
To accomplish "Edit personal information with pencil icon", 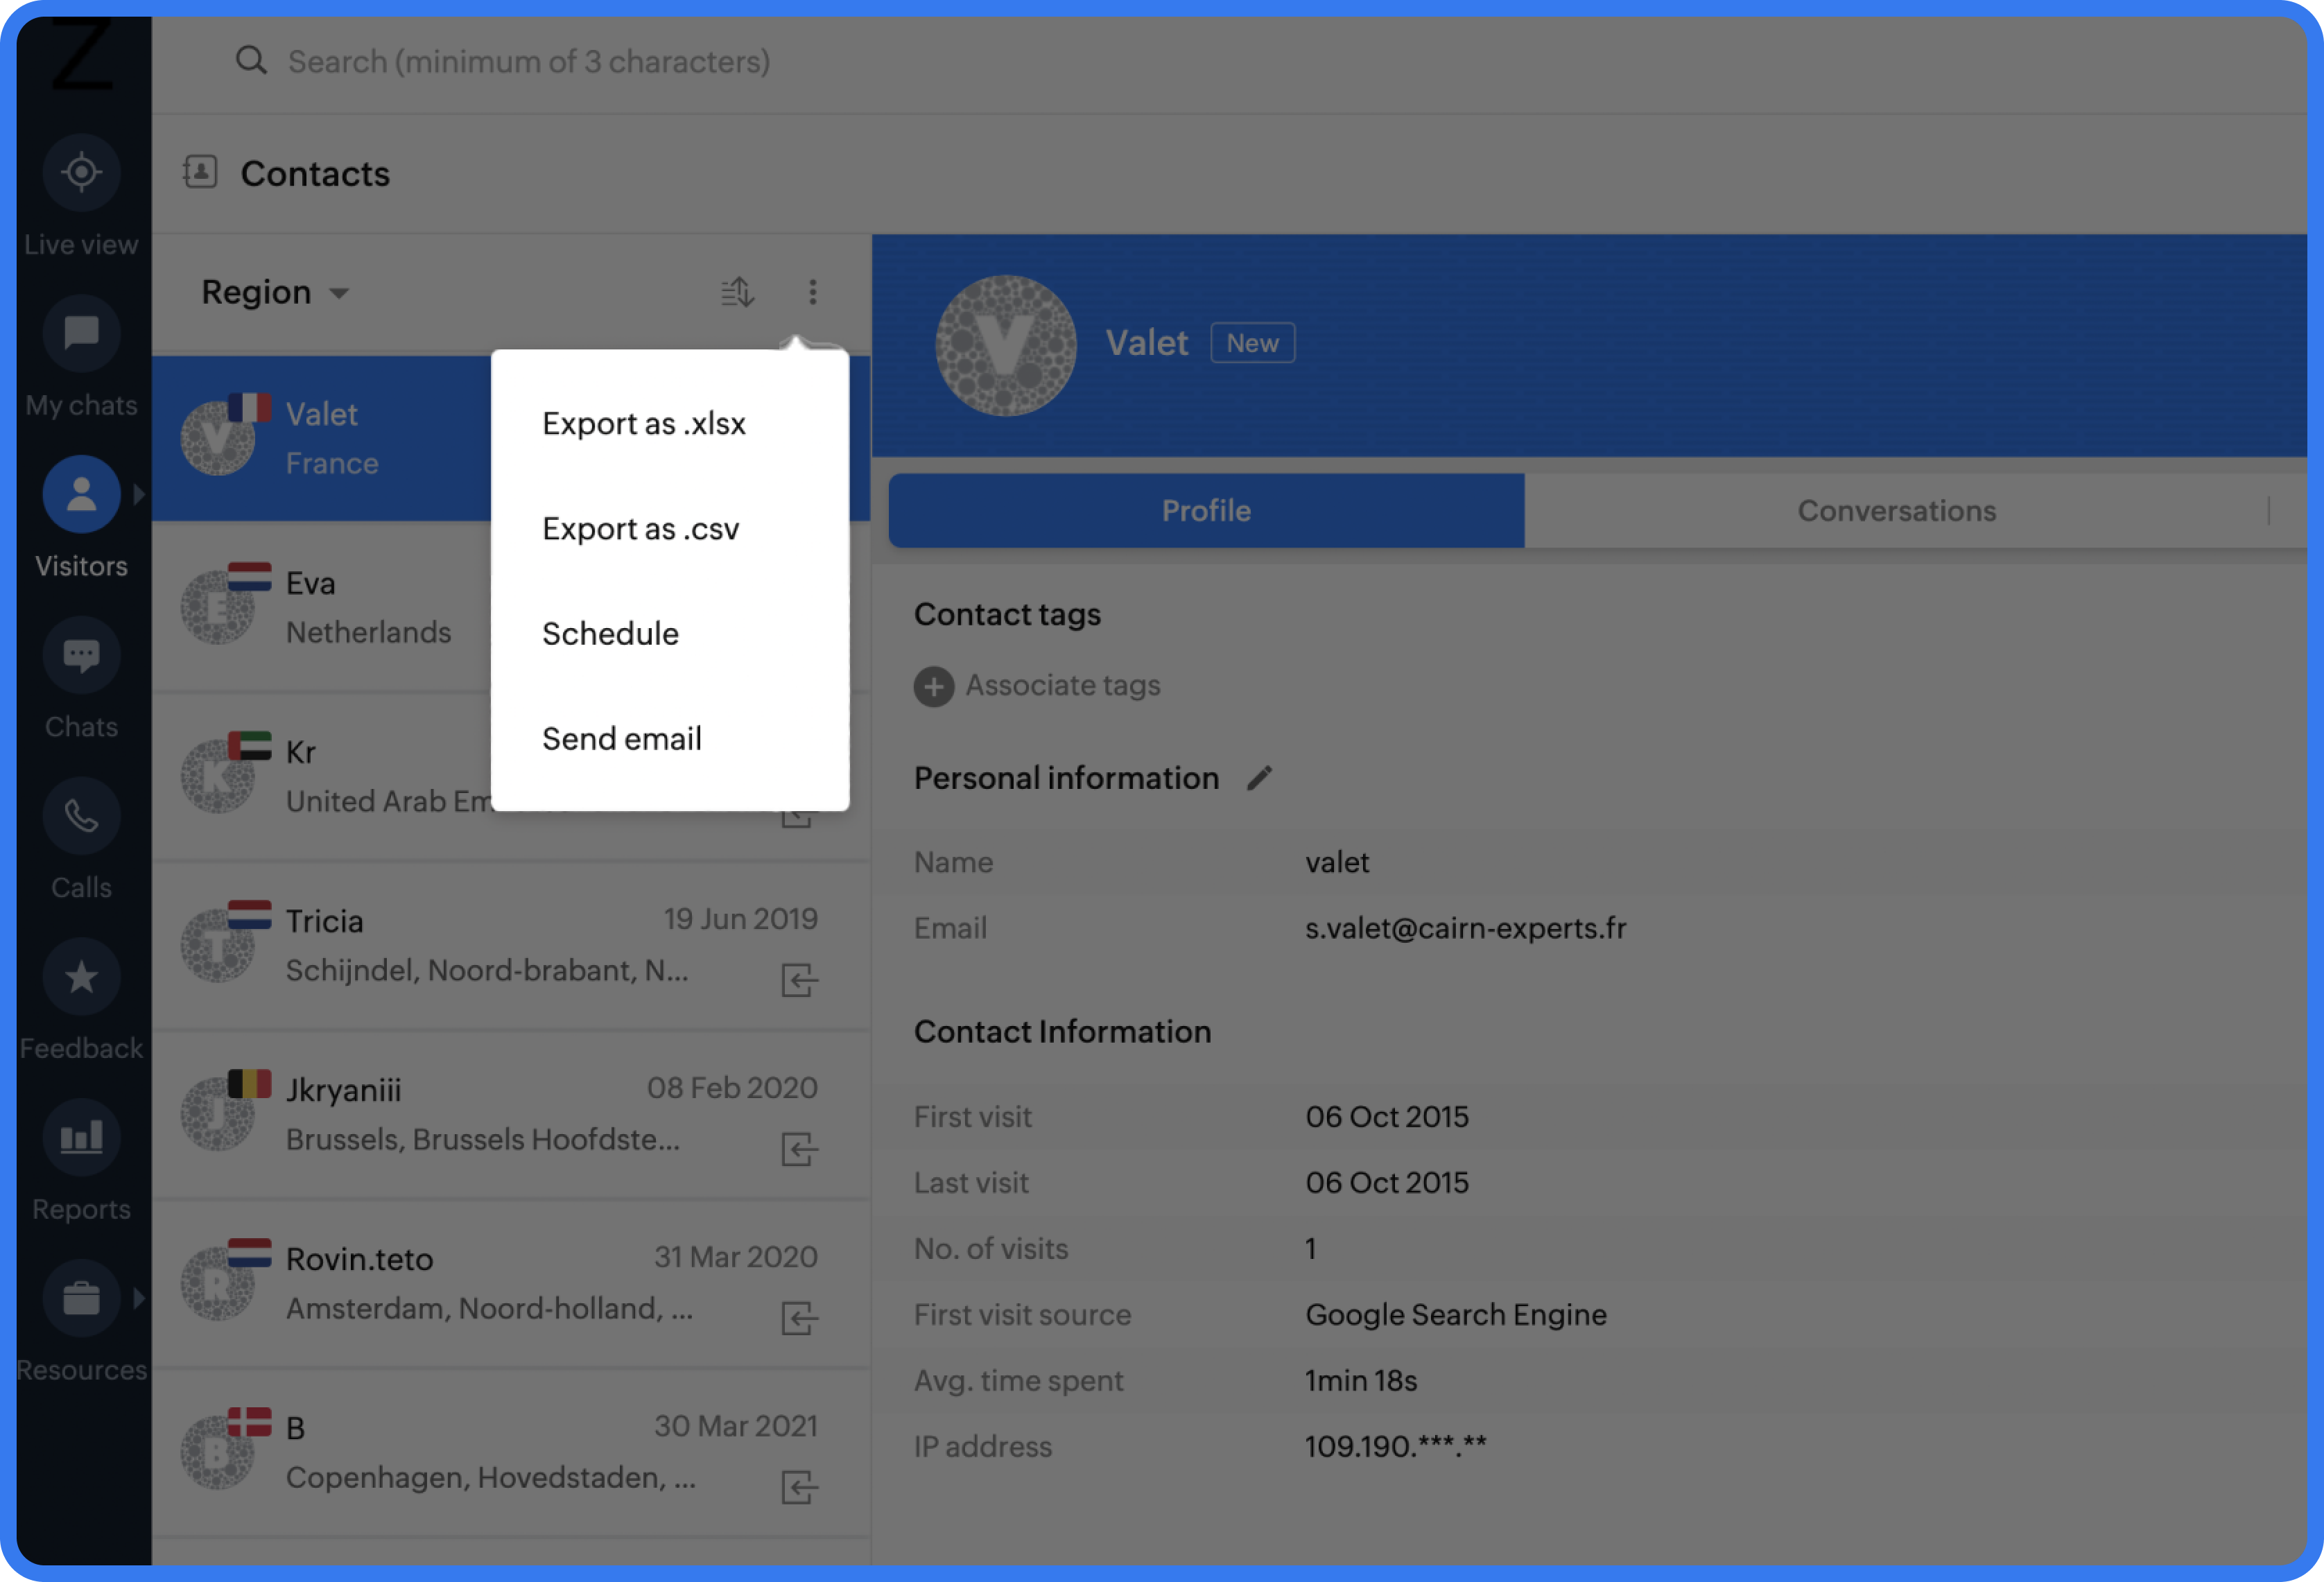I will tap(1259, 778).
